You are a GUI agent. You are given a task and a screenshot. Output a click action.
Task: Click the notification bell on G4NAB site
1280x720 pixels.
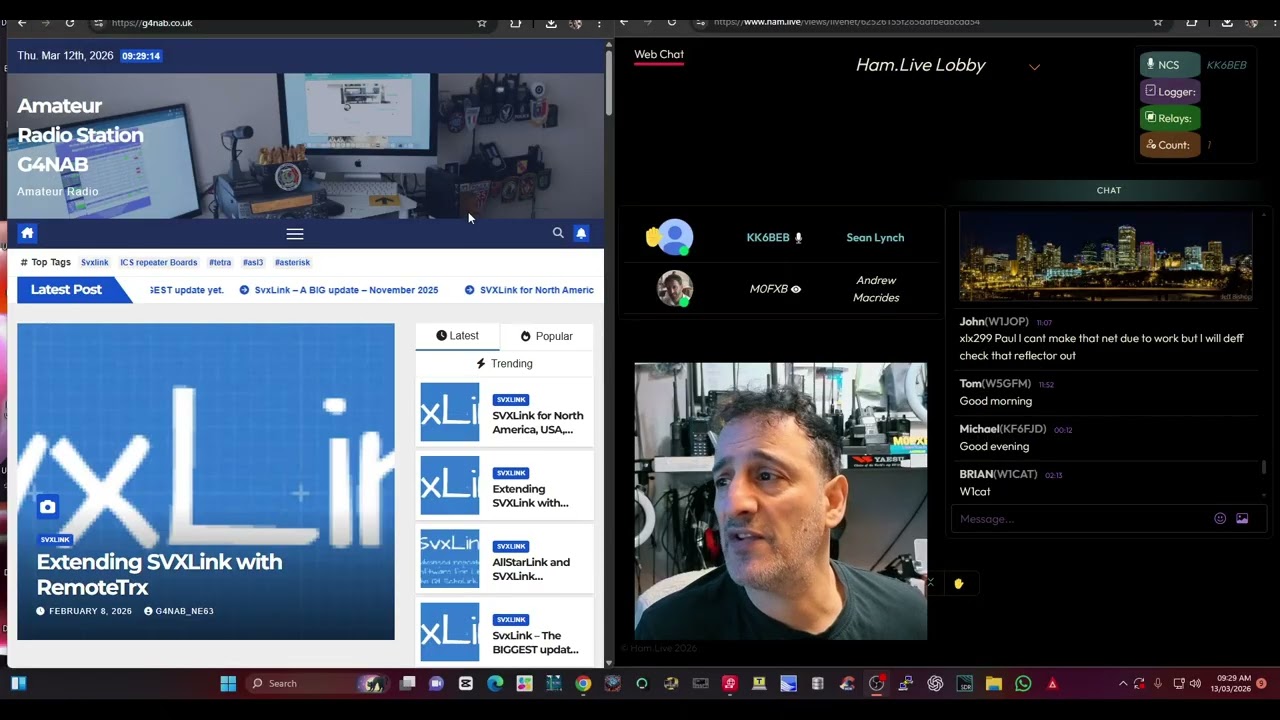coord(581,233)
